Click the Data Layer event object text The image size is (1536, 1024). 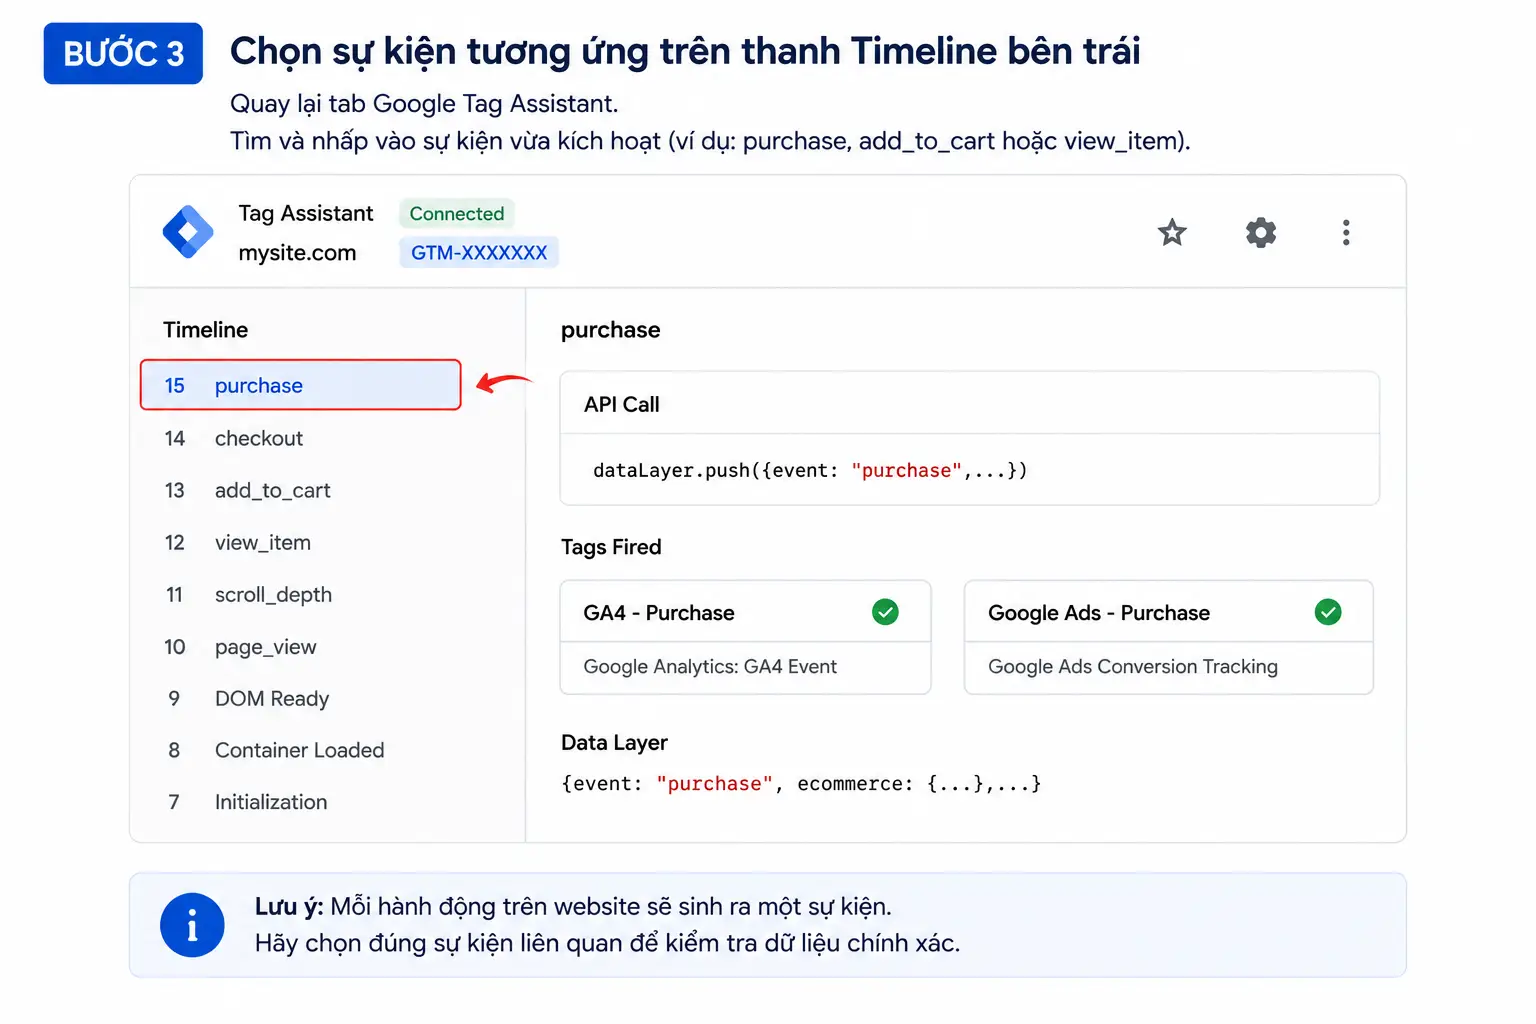click(x=801, y=784)
